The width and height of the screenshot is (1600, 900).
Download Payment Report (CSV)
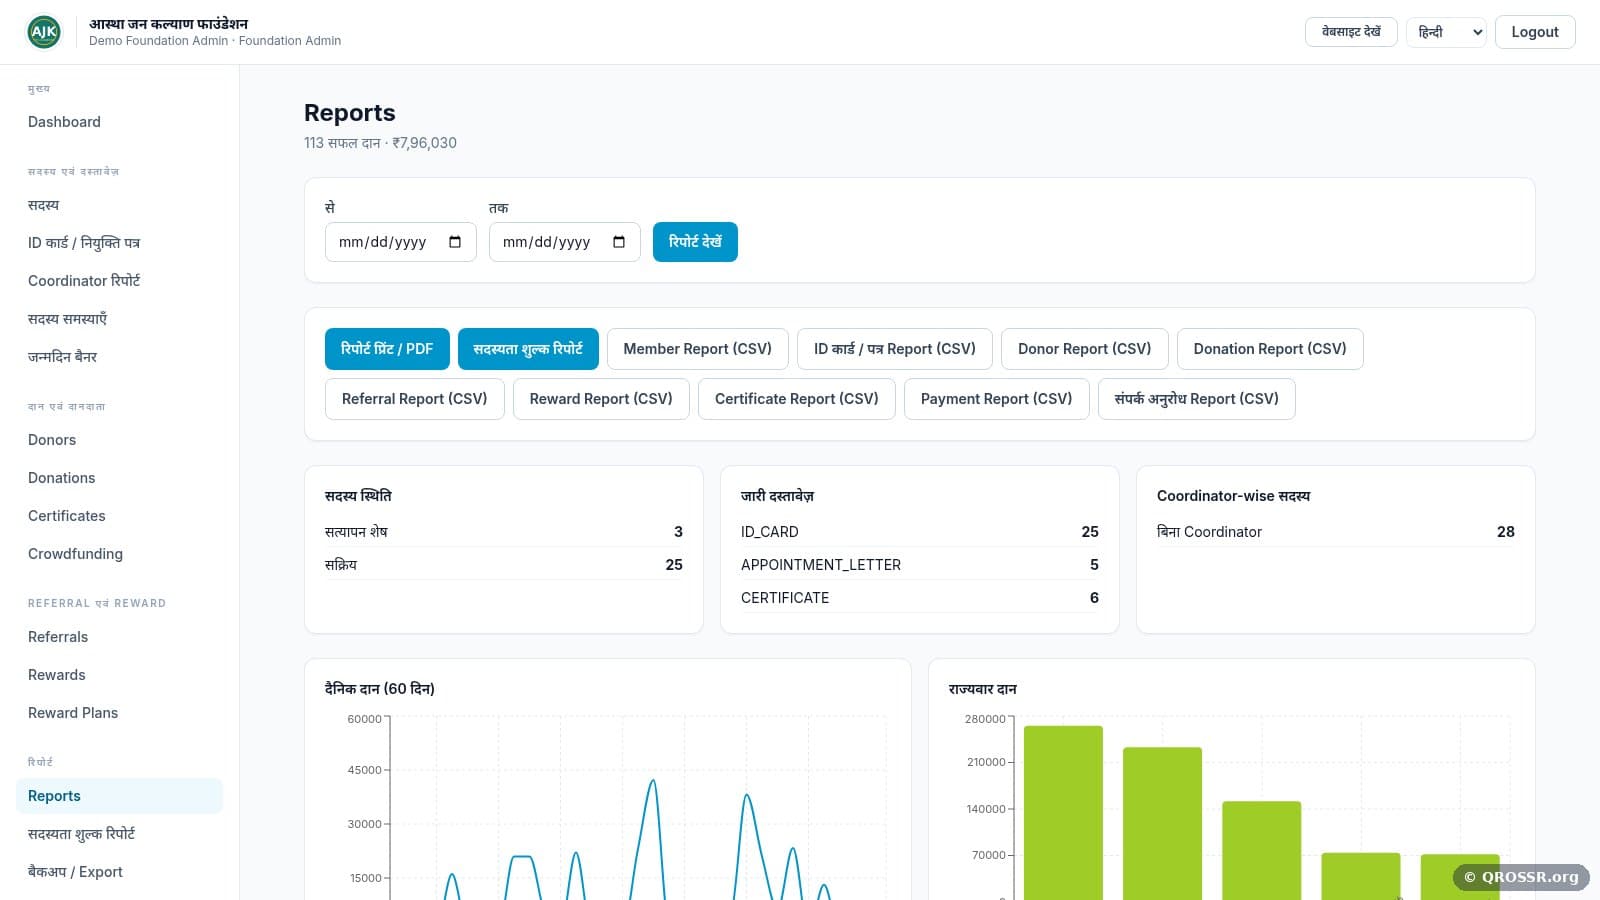pos(997,399)
